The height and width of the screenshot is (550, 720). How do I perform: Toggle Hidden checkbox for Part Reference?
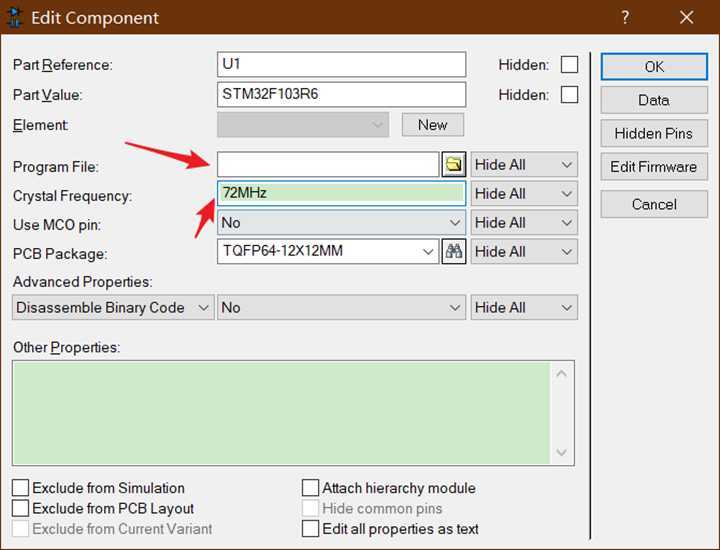[x=569, y=65]
